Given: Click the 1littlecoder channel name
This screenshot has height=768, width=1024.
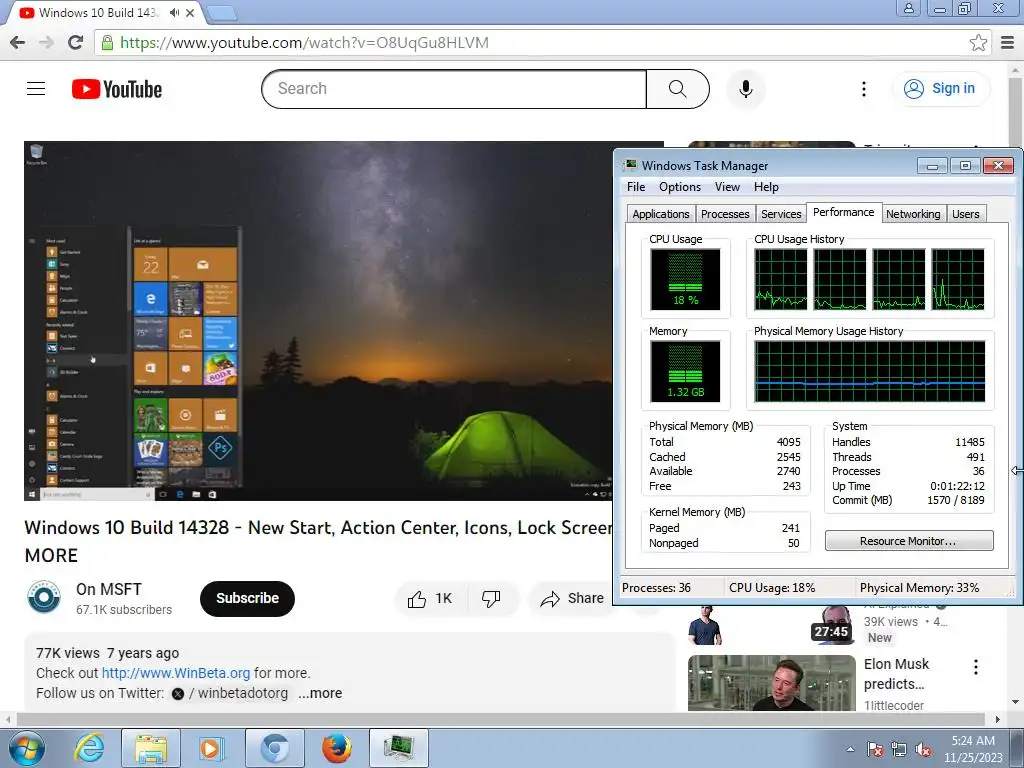Looking at the screenshot, I should (893, 705).
